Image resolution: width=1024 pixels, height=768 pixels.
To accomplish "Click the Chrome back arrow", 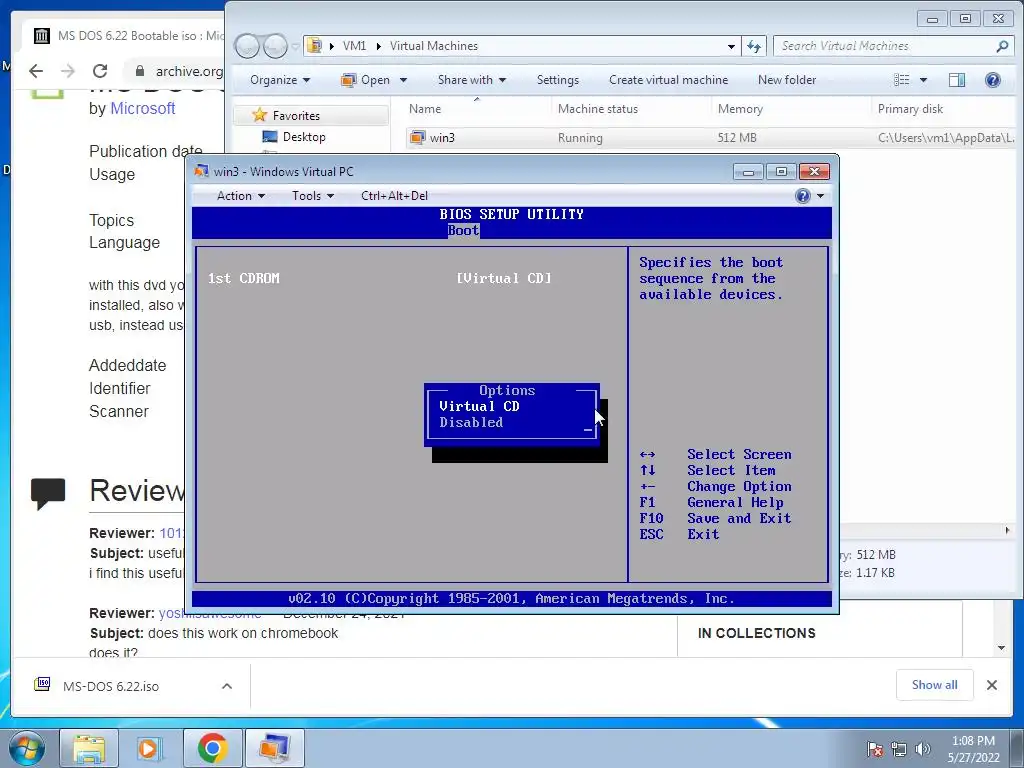I will pos(36,71).
